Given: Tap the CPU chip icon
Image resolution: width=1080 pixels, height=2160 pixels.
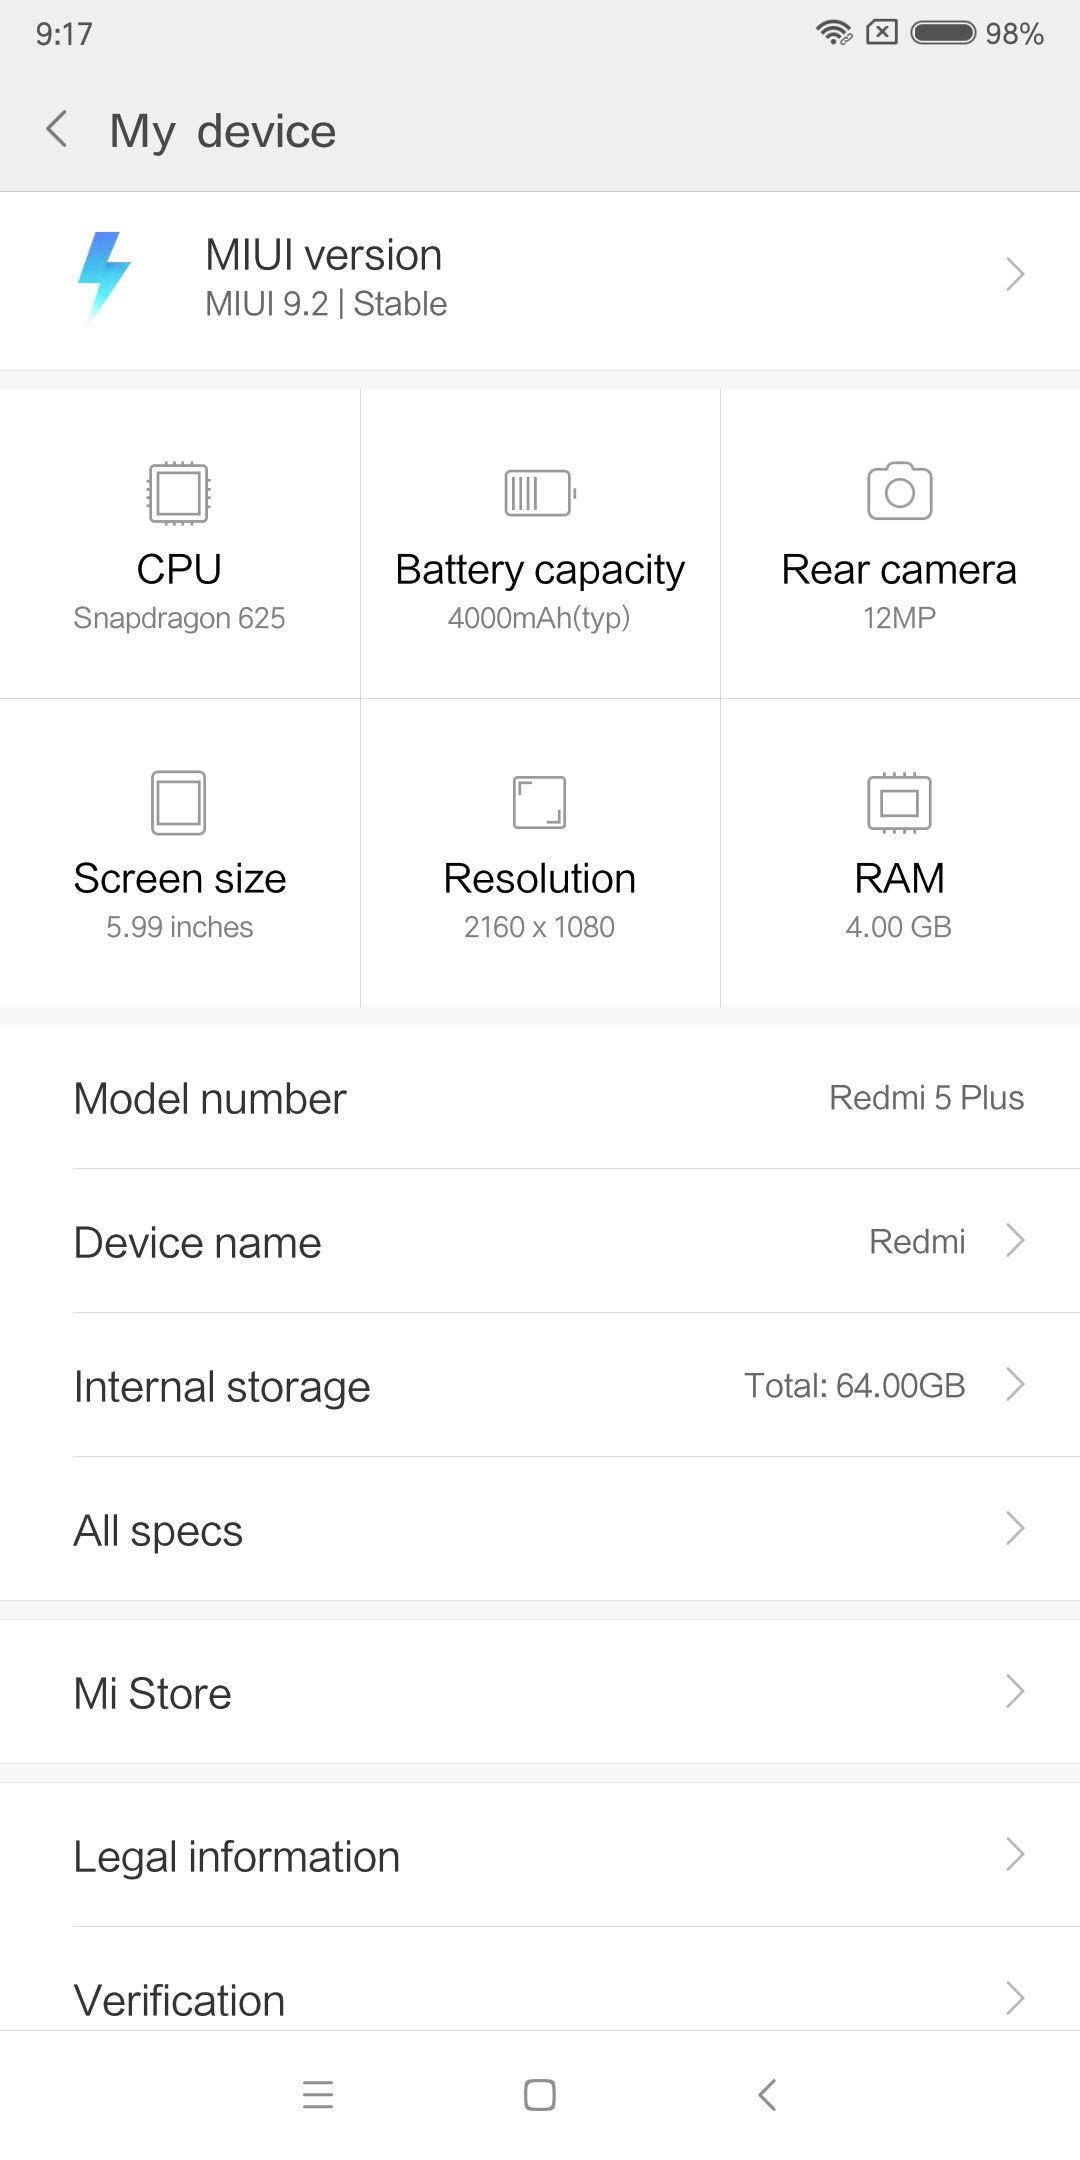Looking at the screenshot, I should point(179,493).
